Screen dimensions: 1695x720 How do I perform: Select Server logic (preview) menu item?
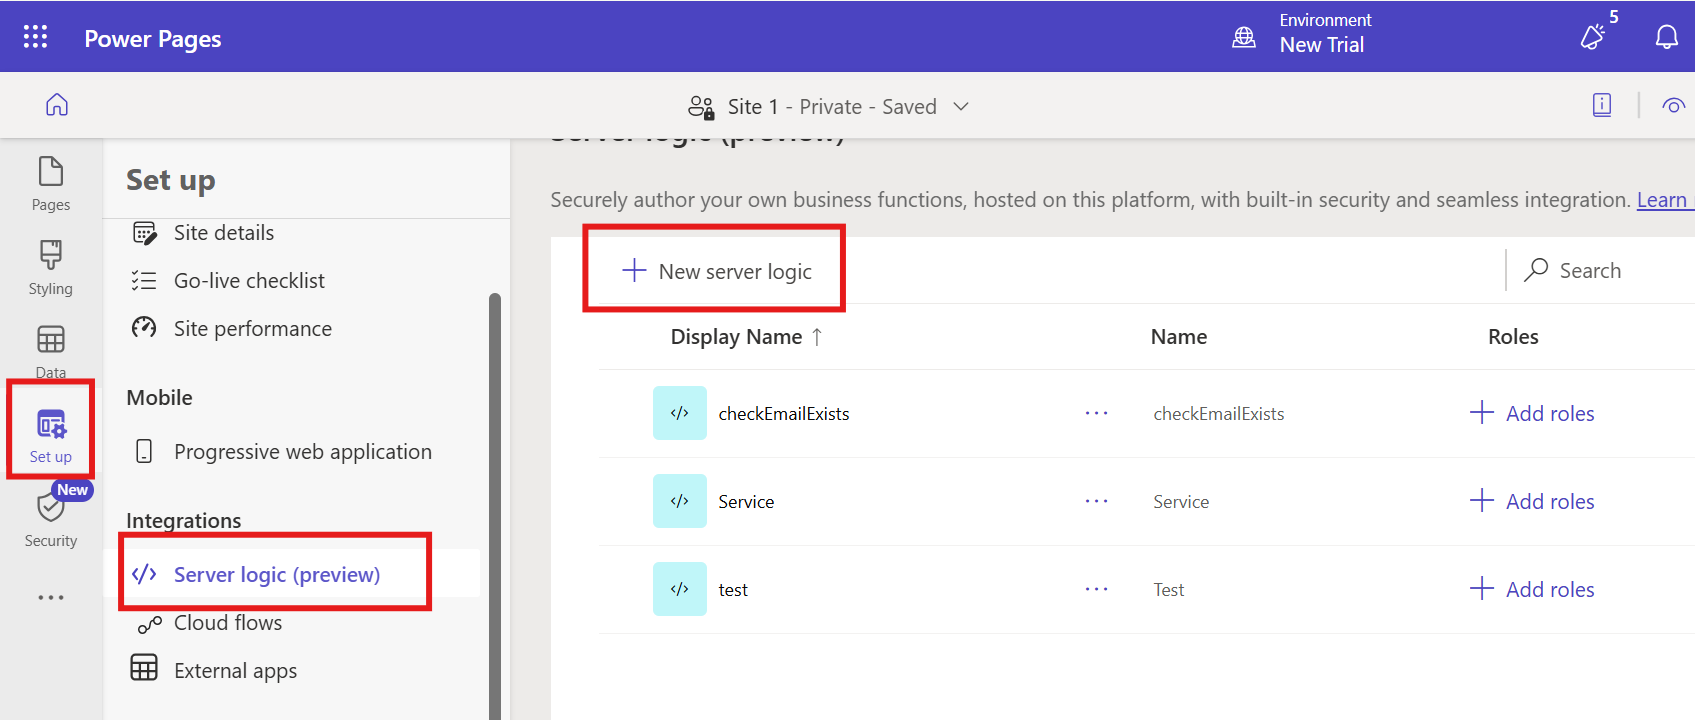click(276, 575)
